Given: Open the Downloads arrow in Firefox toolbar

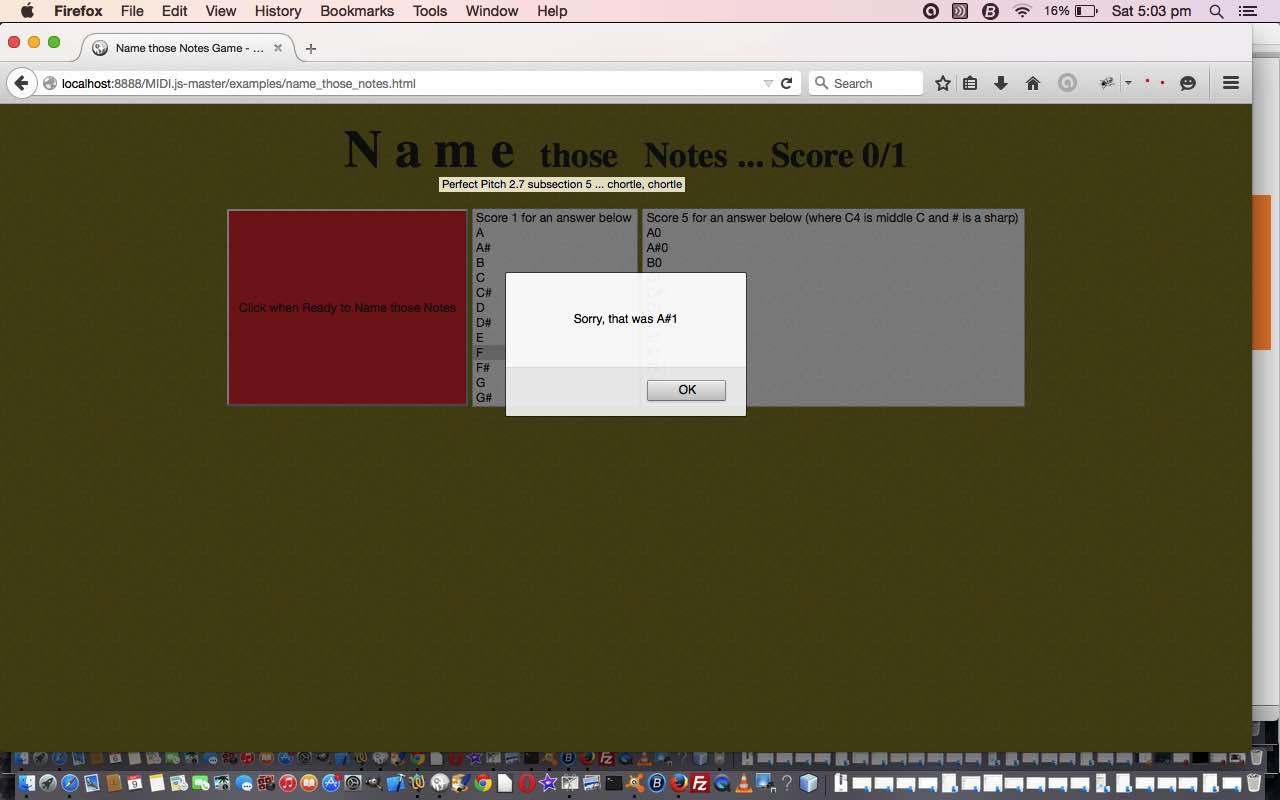Looking at the screenshot, I should point(1000,84).
